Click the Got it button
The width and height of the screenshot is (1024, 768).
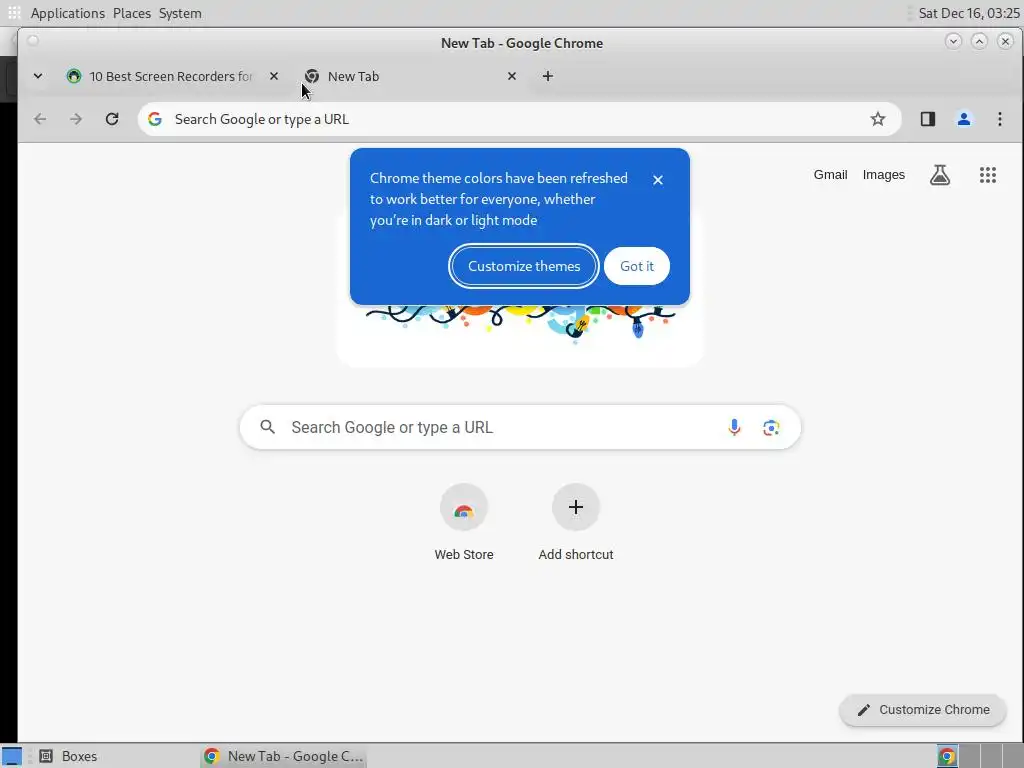[636, 266]
